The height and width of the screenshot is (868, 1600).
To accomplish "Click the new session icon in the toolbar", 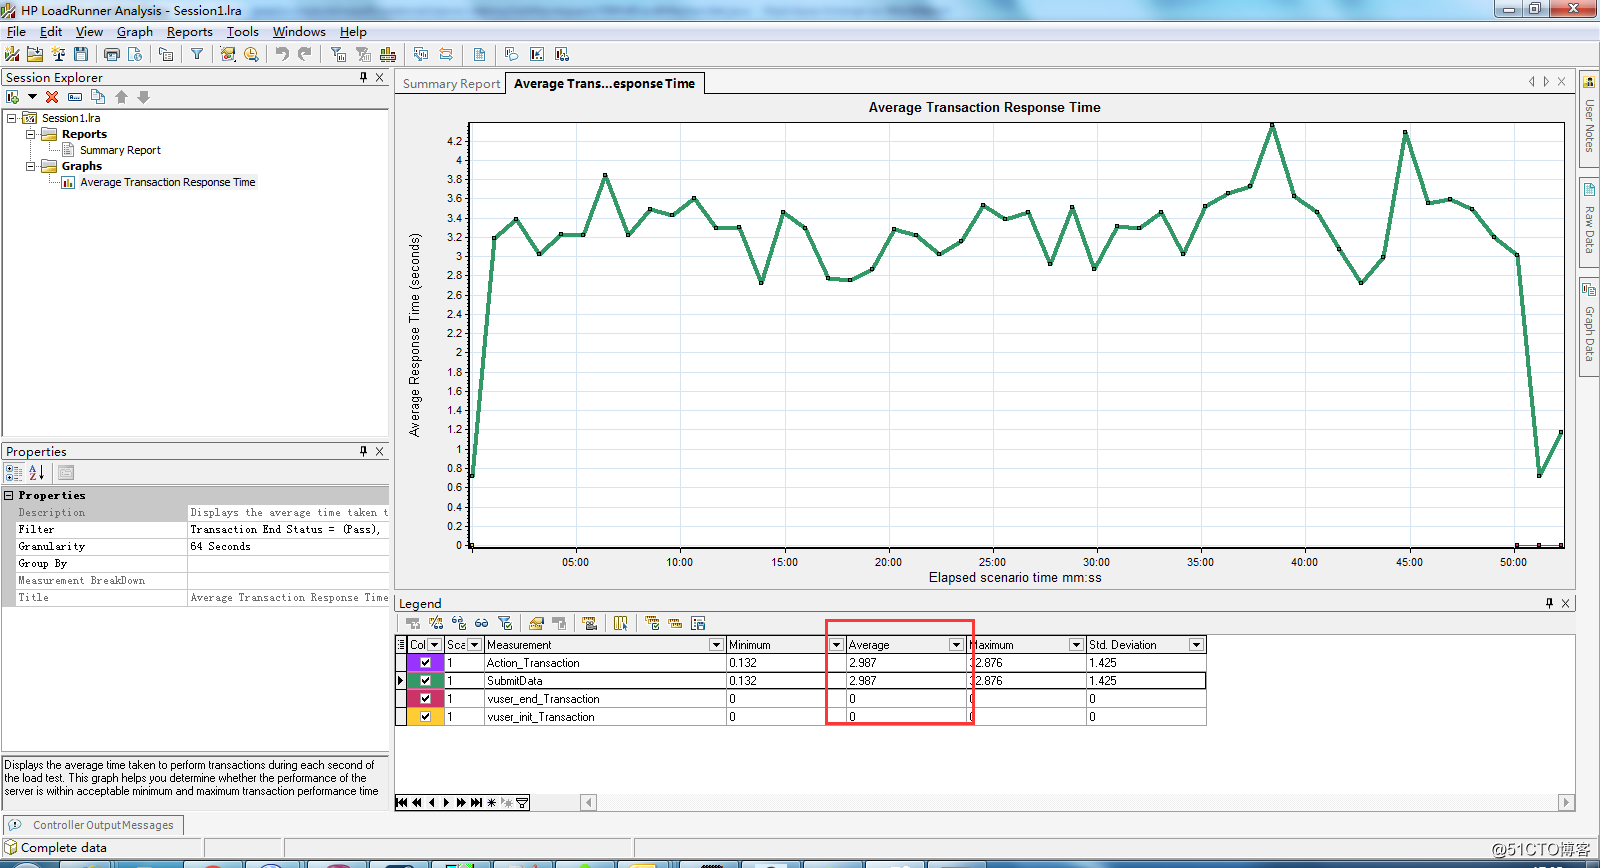I will pos(12,54).
